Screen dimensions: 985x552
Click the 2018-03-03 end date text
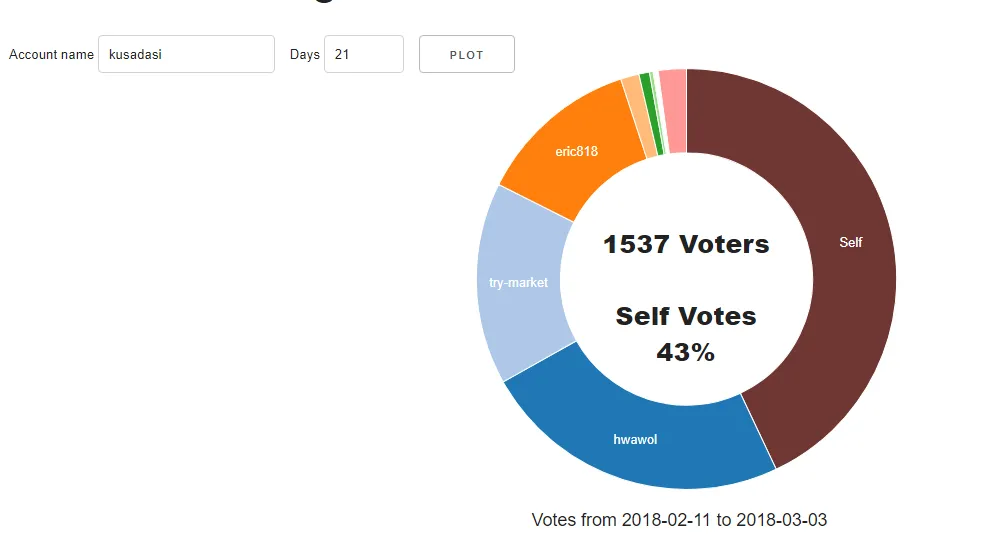pyautogui.click(x=781, y=520)
